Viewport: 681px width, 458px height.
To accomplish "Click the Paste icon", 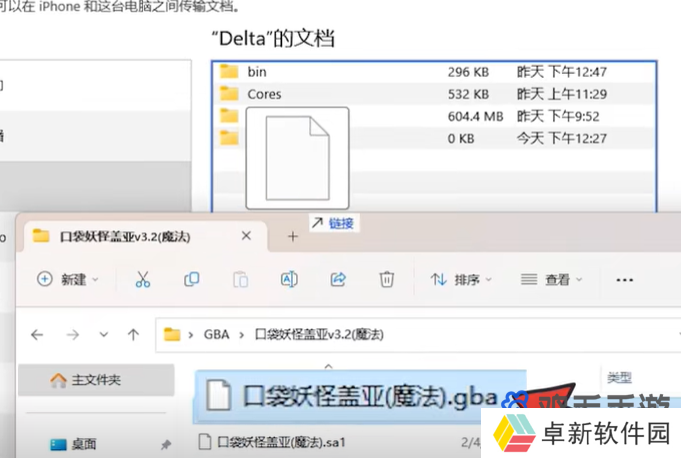I will [x=240, y=280].
